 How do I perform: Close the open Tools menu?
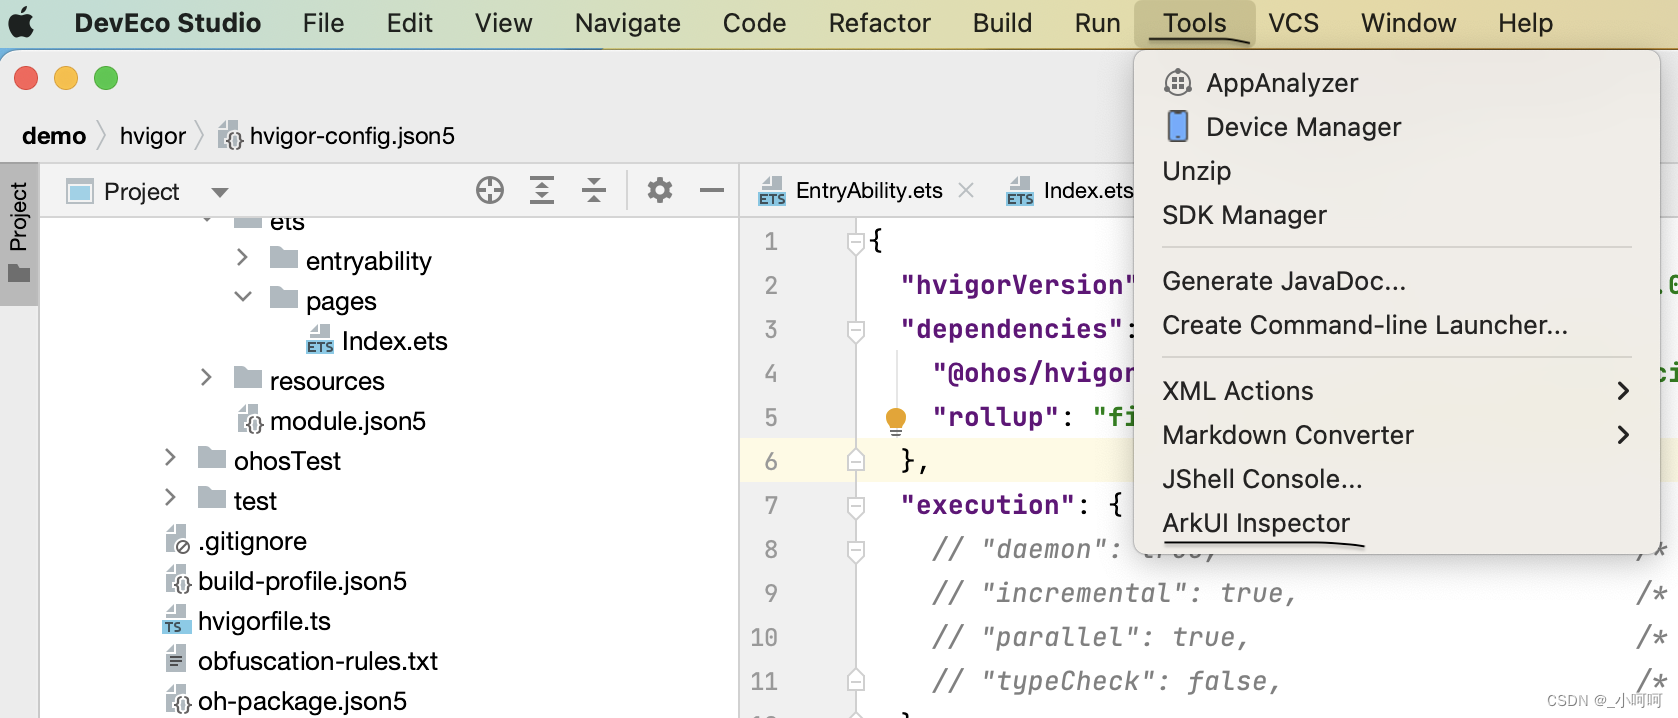tap(1194, 23)
